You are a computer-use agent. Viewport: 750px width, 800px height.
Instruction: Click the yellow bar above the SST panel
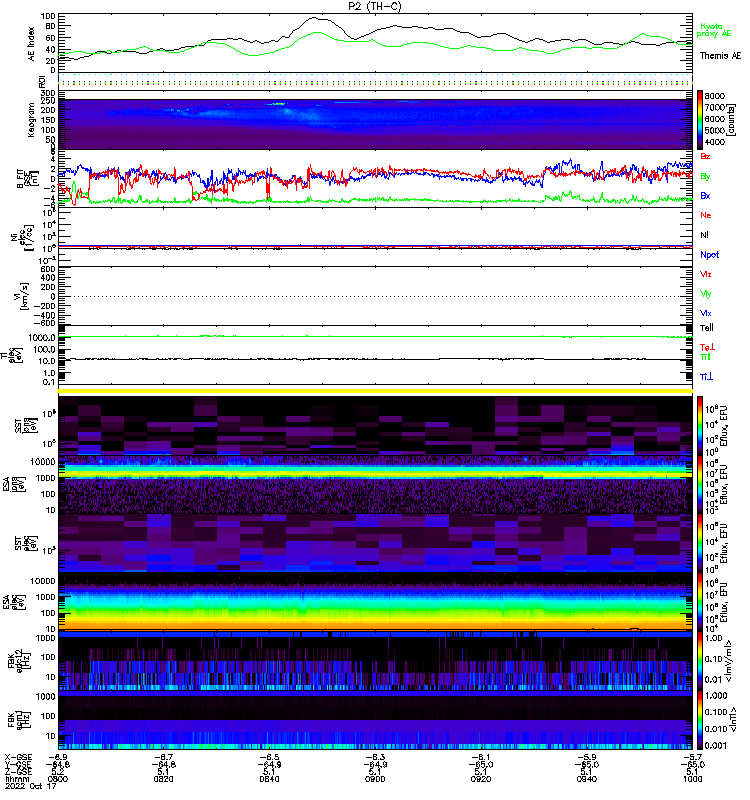[376, 391]
